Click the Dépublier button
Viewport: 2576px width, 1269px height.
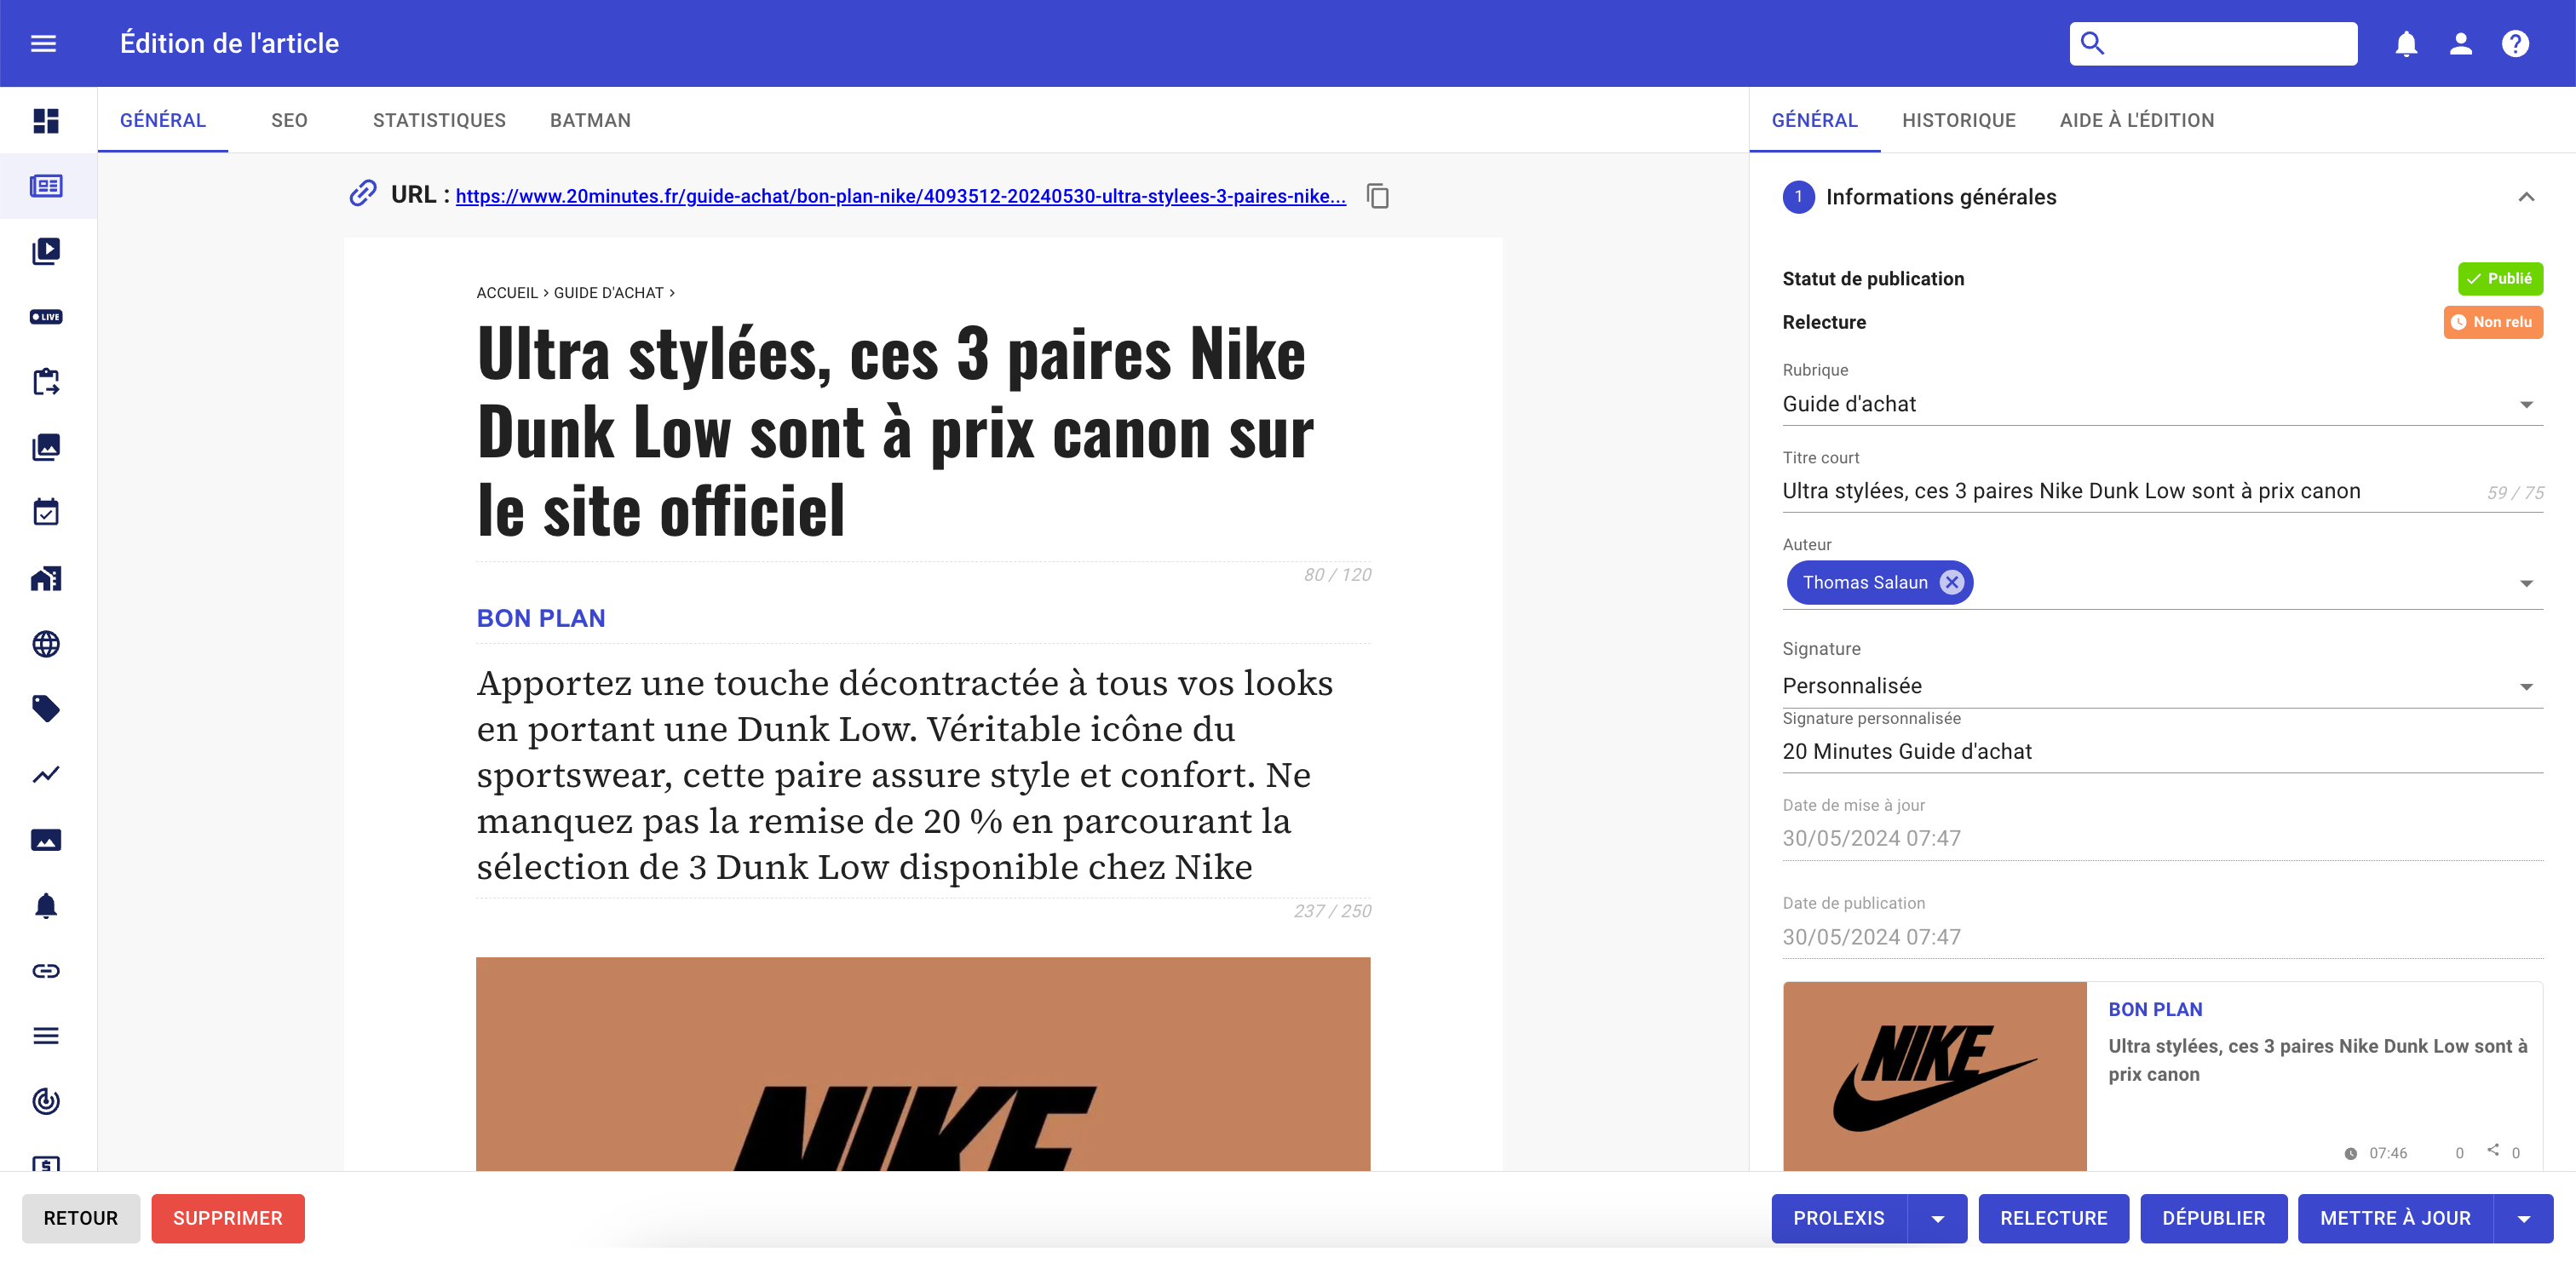click(x=2213, y=1219)
